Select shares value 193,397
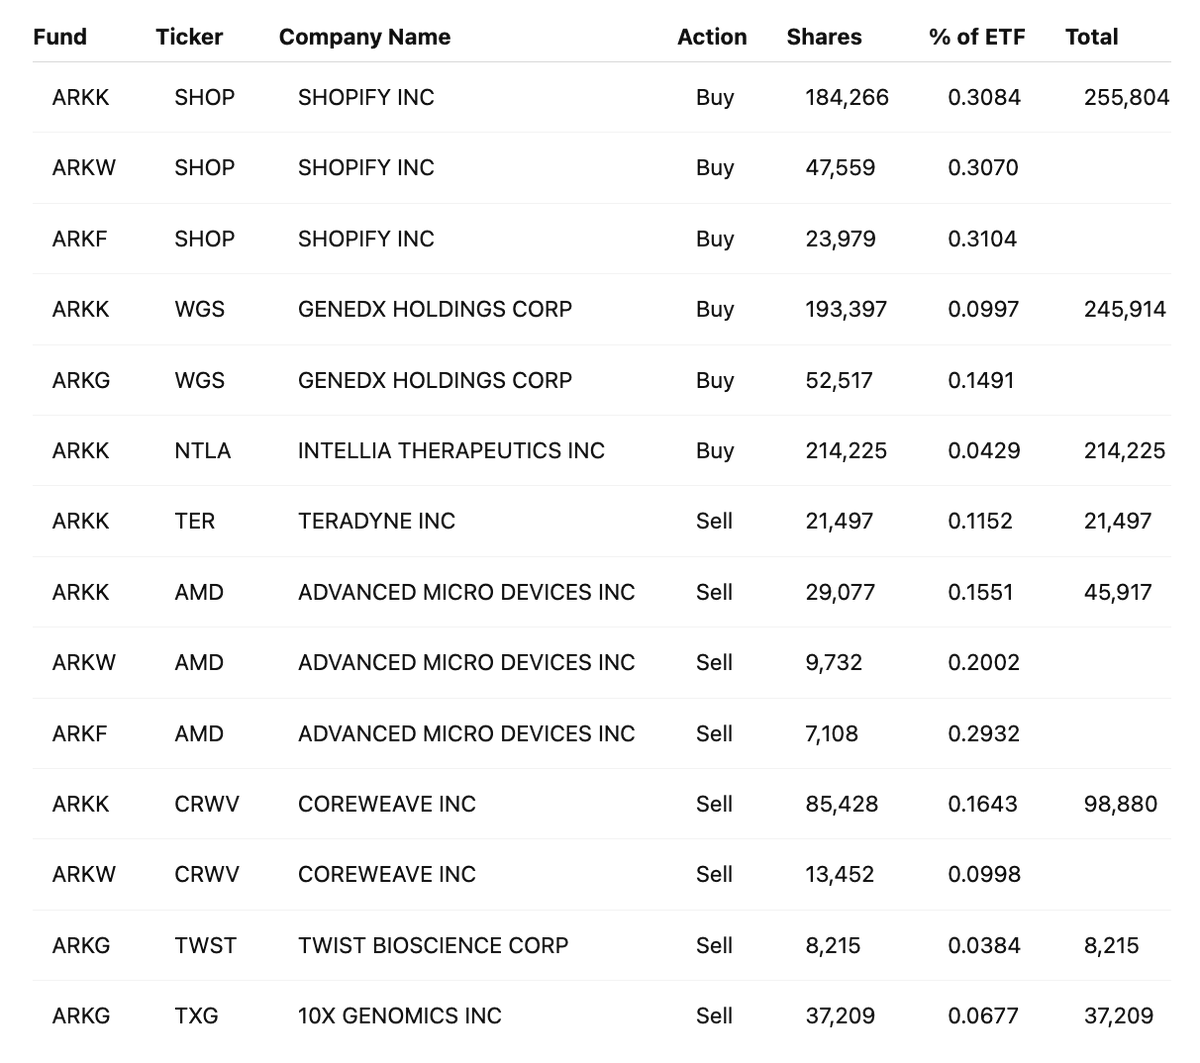 (846, 309)
